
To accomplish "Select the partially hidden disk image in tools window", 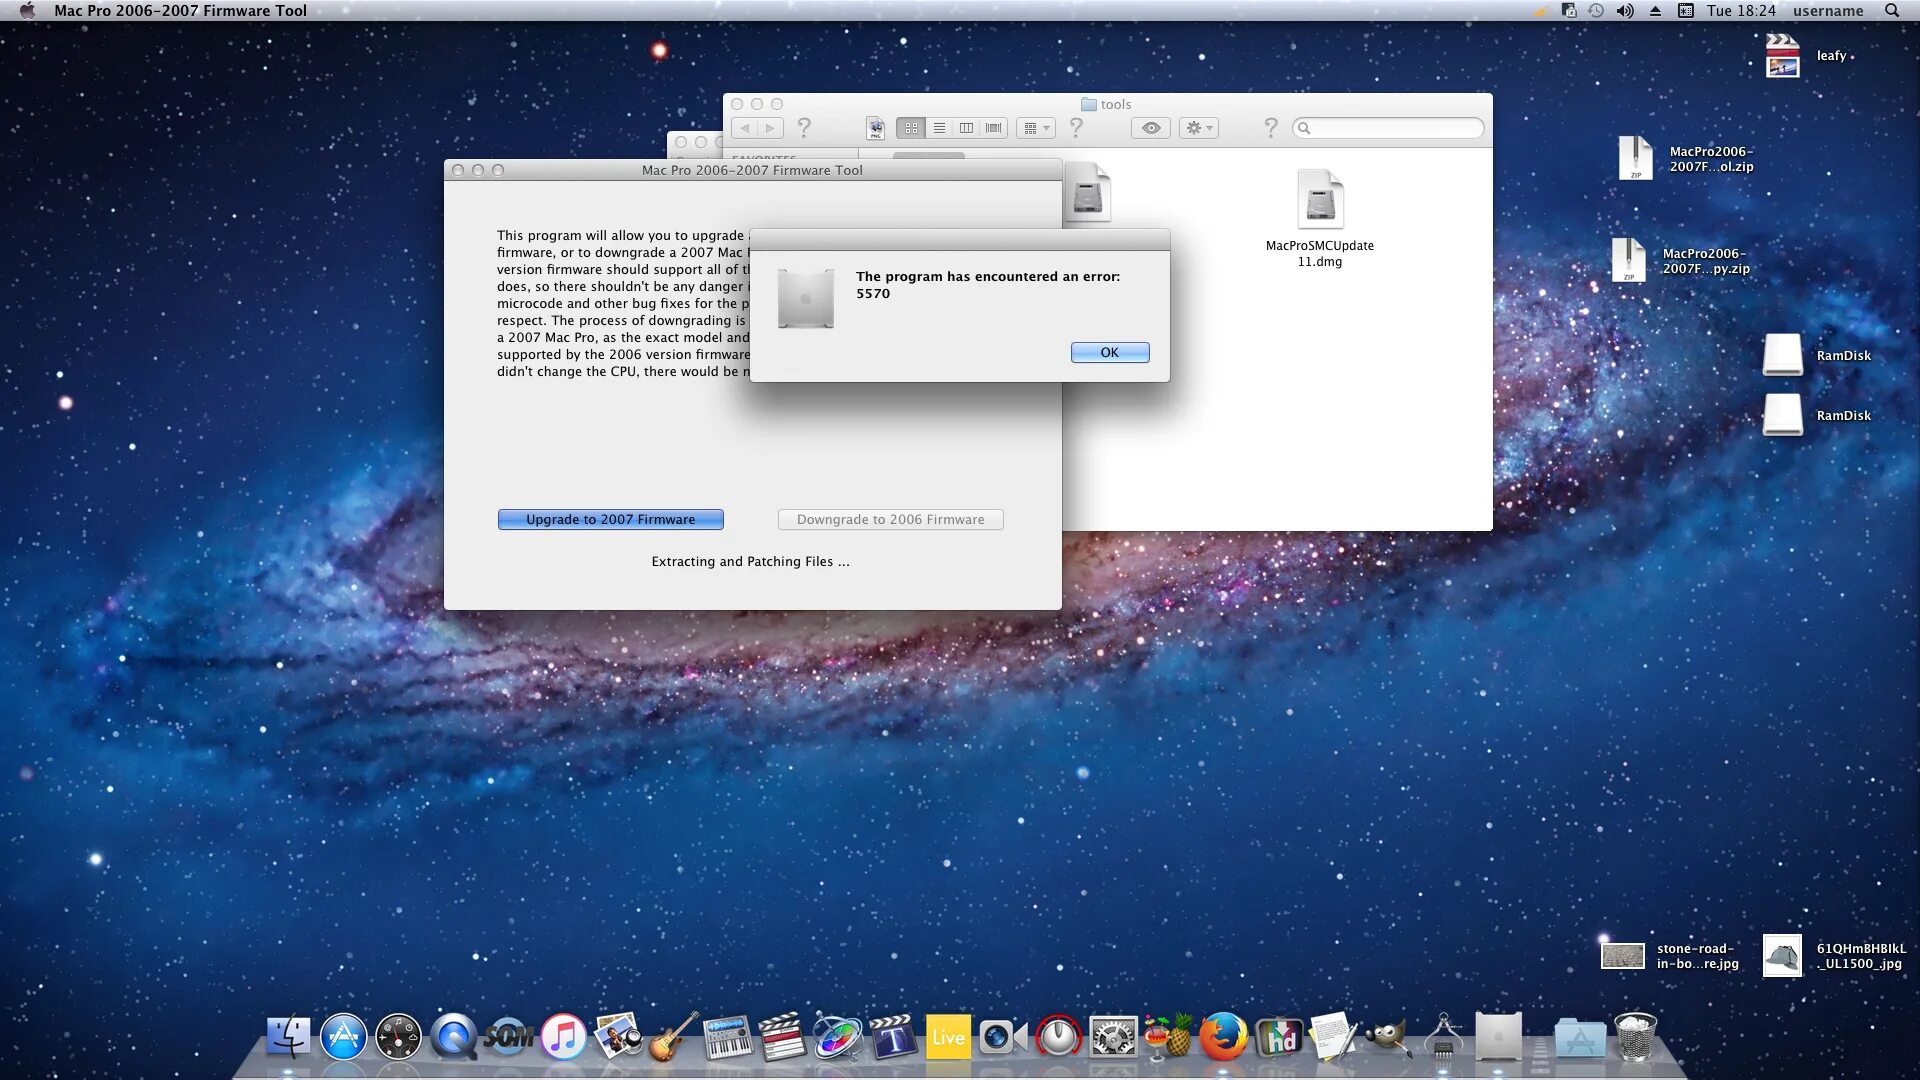I will [1088, 192].
